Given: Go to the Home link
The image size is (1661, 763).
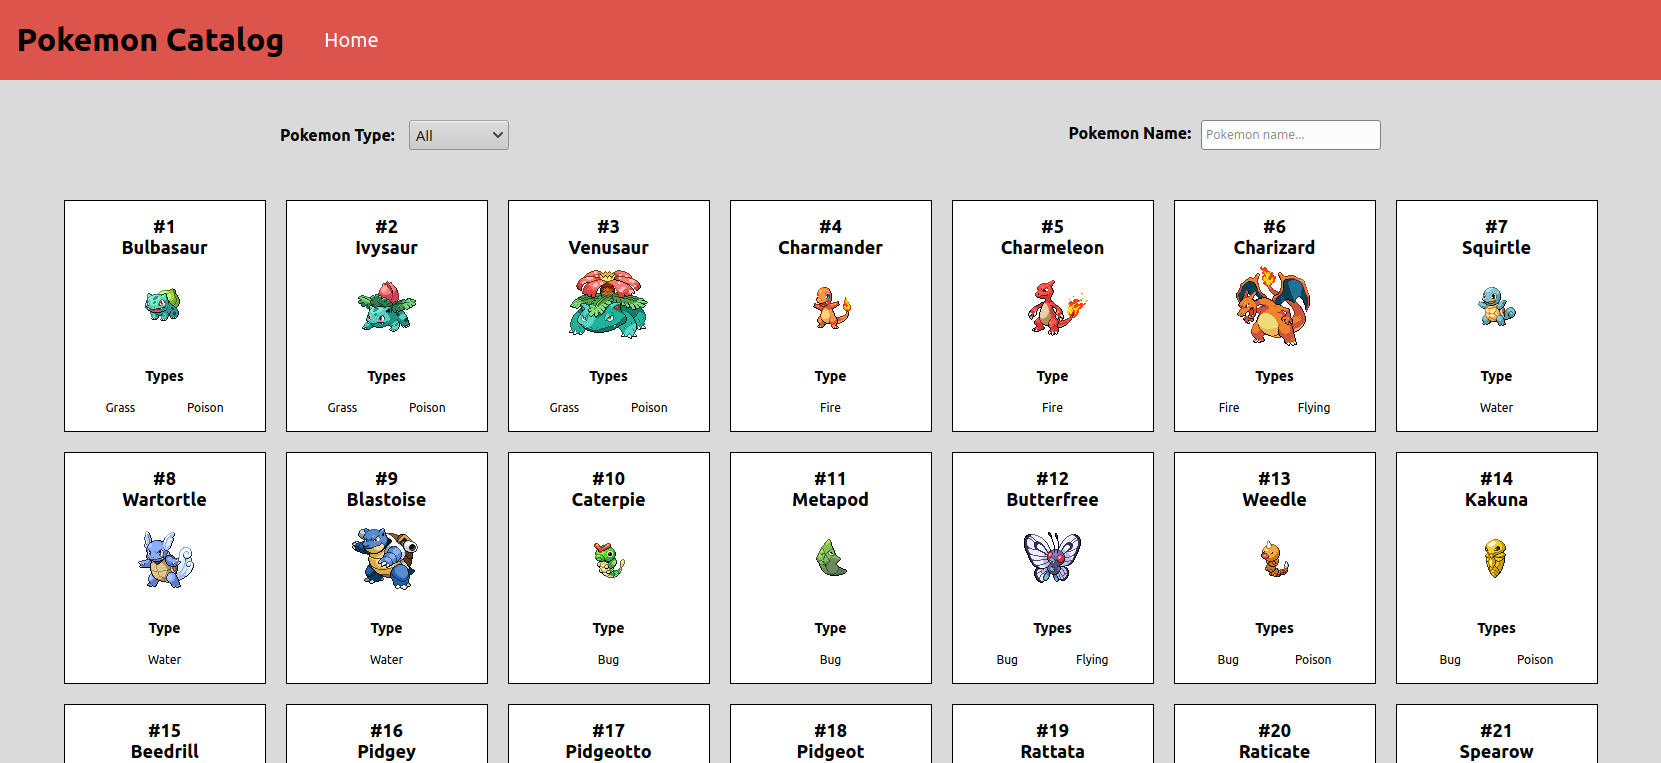Looking at the screenshot, I should tap(351, 40).
